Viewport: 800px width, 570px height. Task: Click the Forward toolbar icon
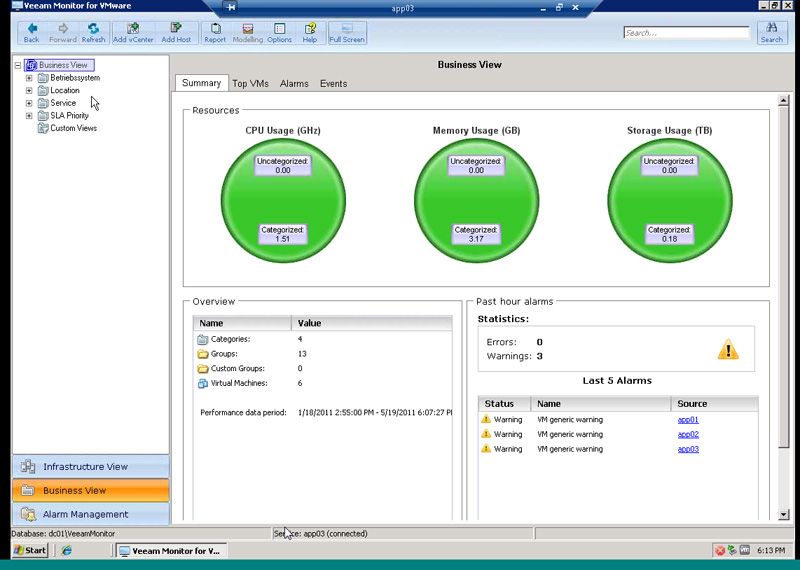[63, 33]
